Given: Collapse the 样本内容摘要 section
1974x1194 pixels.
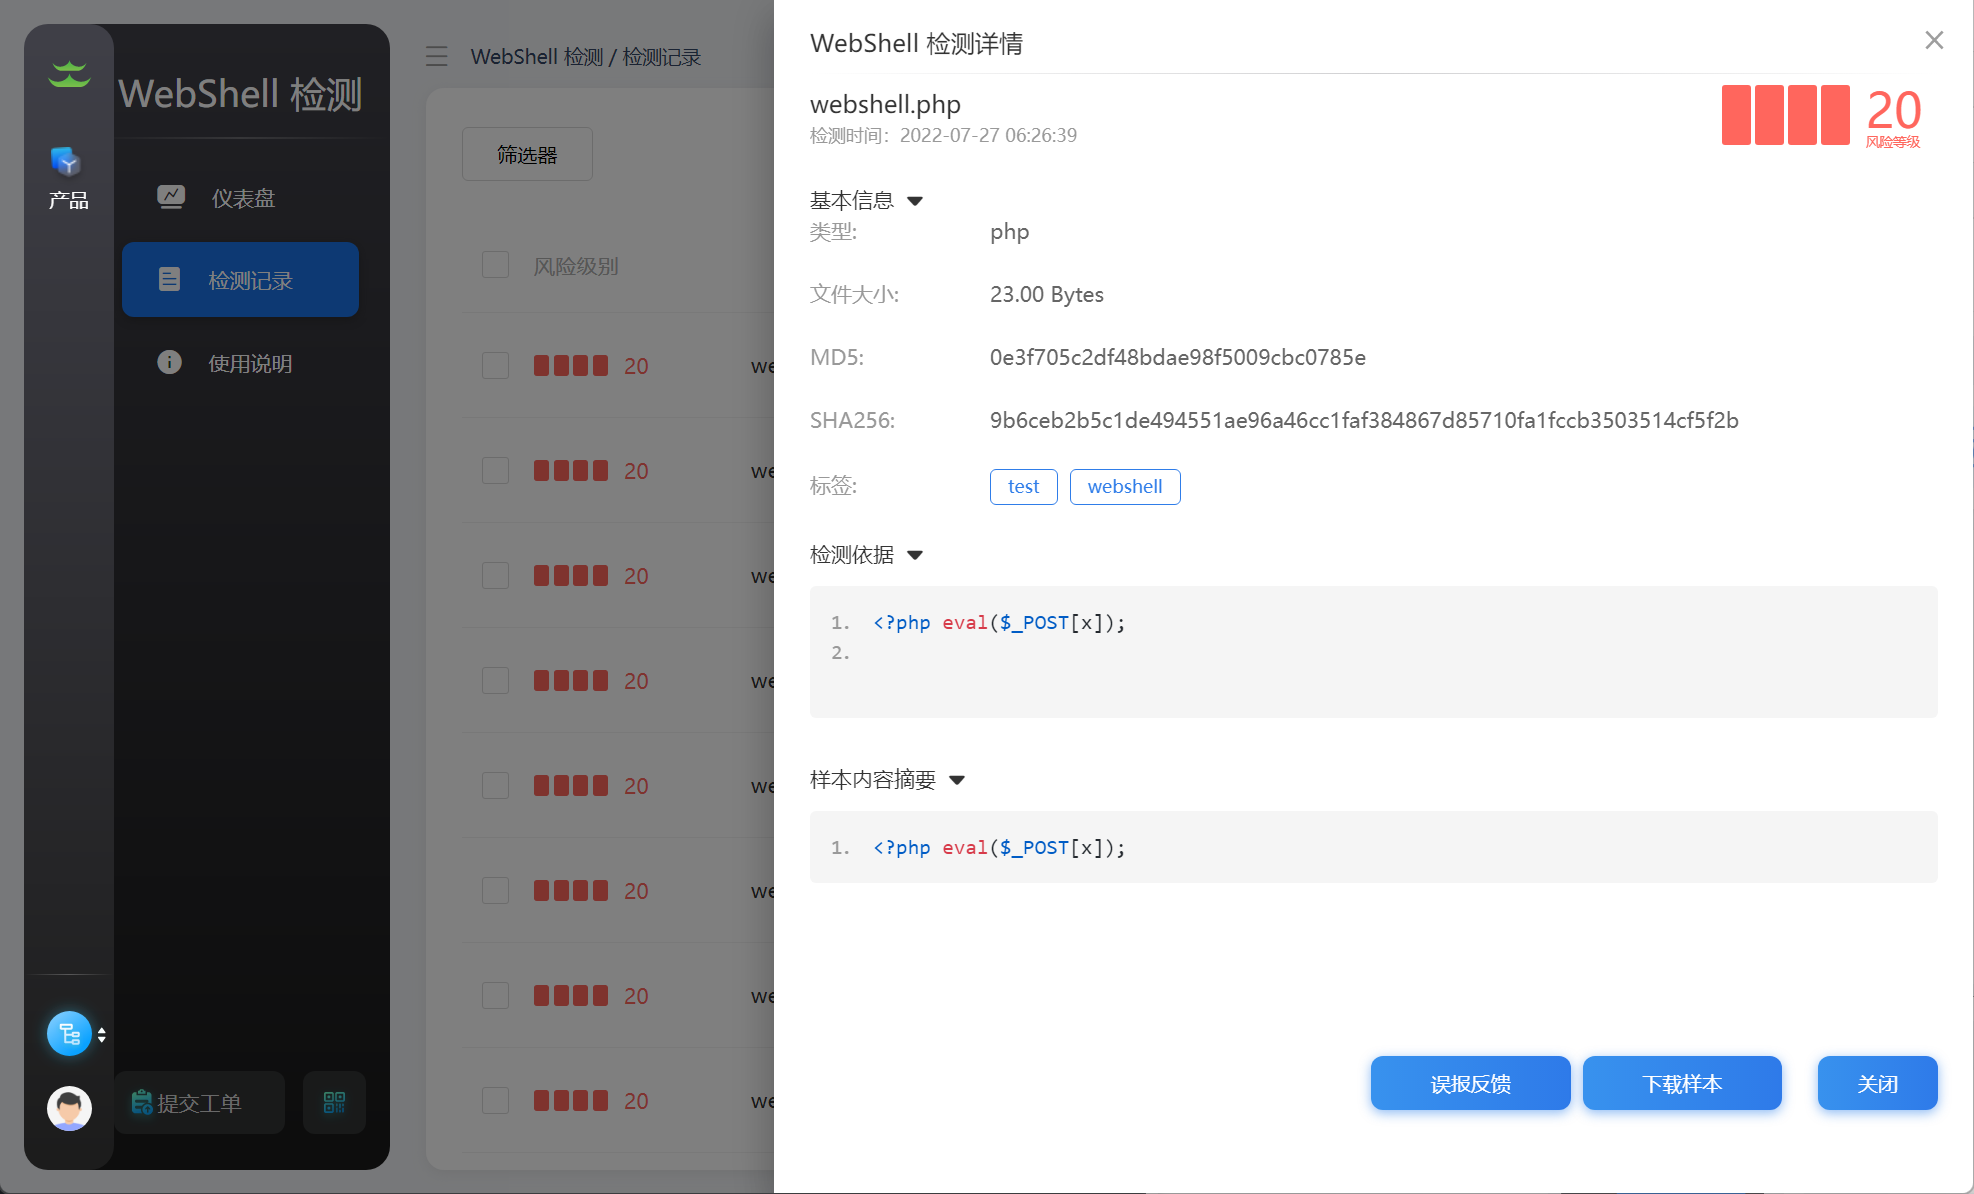Looking at the screenshot, I should (957, 780).
